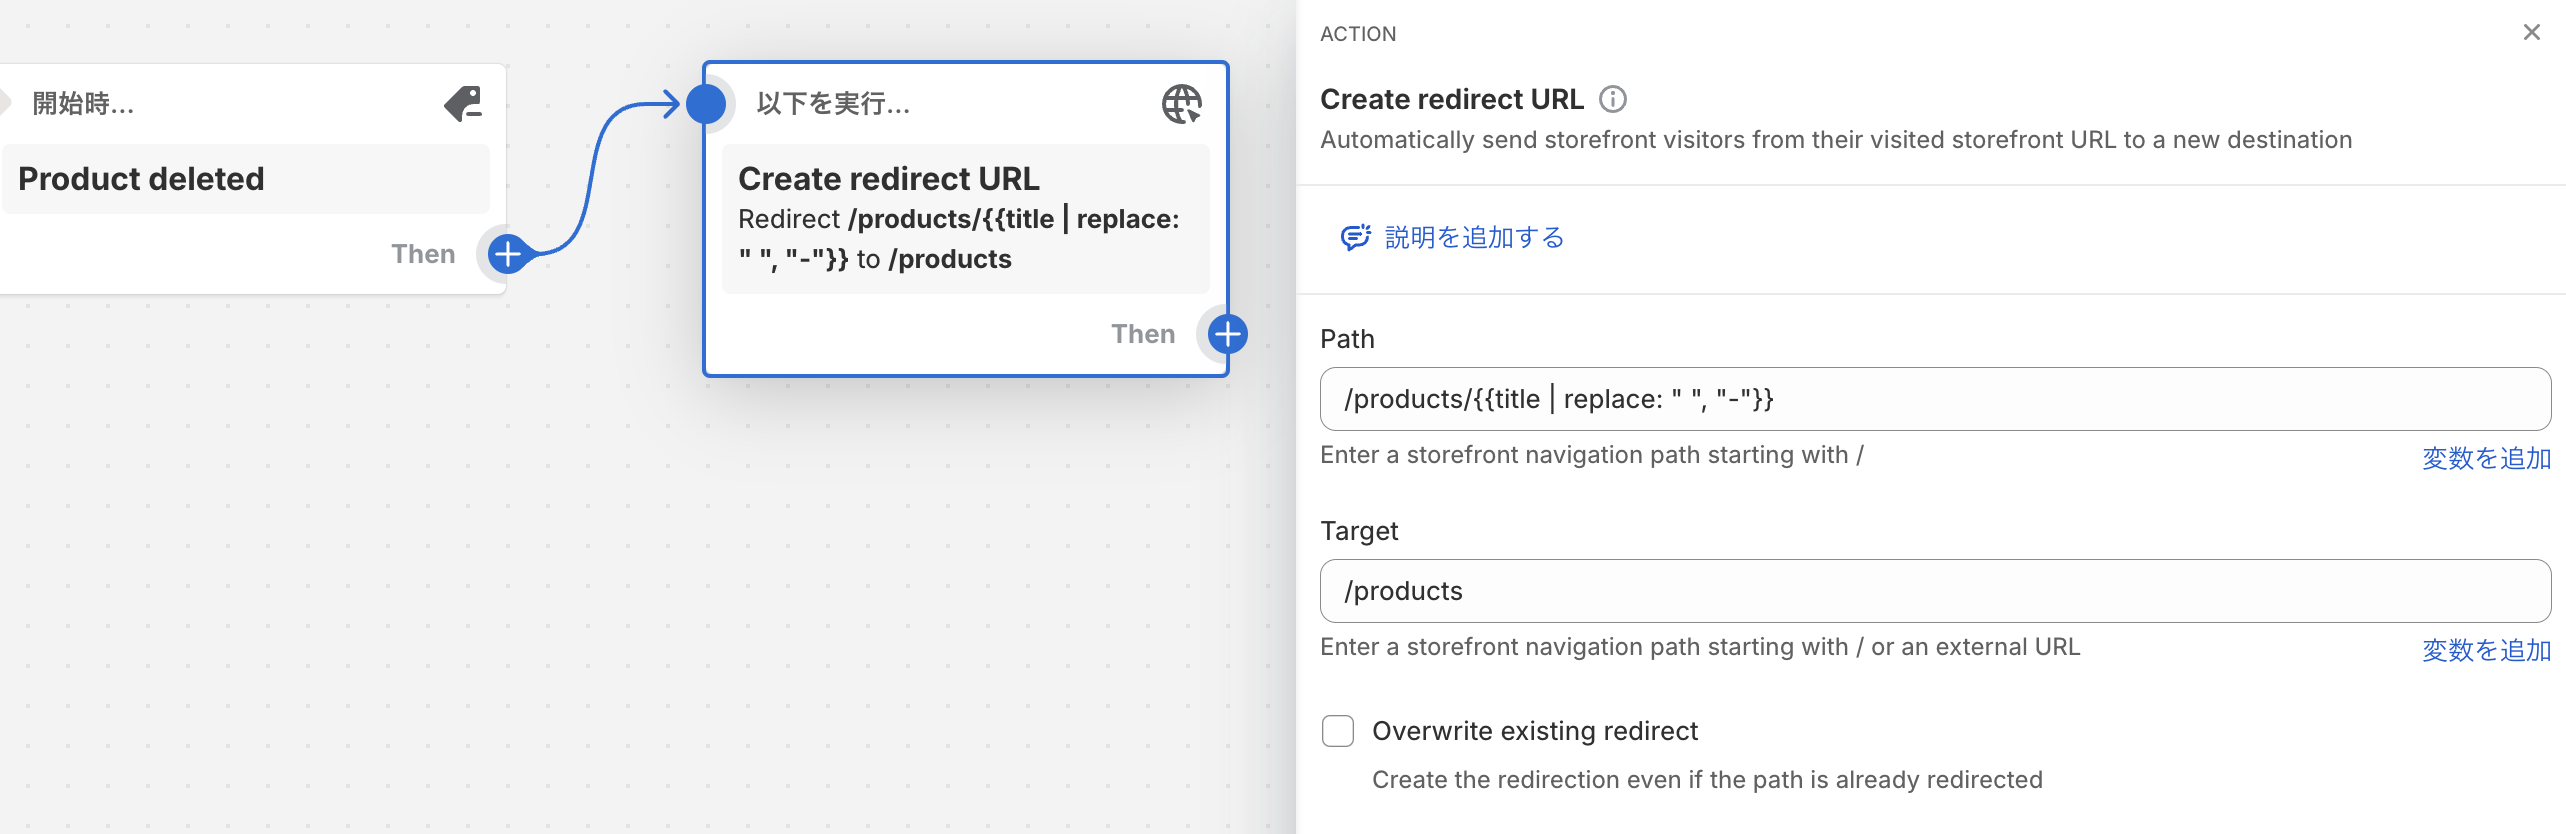
Task: Click the 開始時... trigger header text
Action: tap(83, 103)
